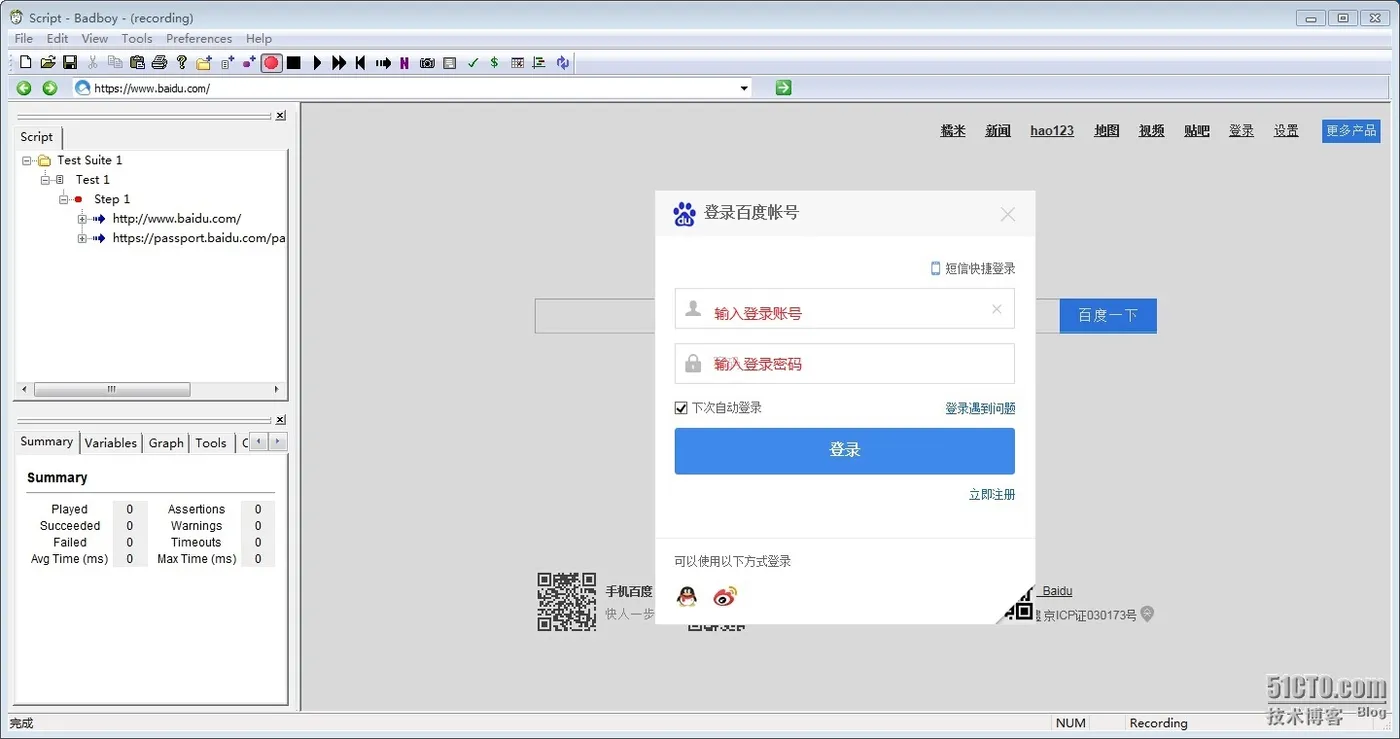Collapse the Test 1 node
The width and height of the screenshot is (1400, 739).
point(45,180)
